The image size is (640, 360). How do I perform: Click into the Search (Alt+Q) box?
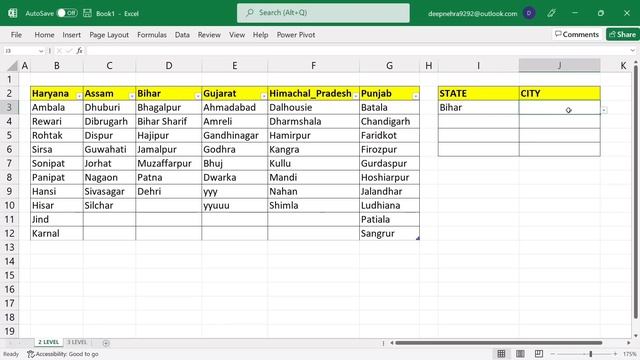pos(323,13)
